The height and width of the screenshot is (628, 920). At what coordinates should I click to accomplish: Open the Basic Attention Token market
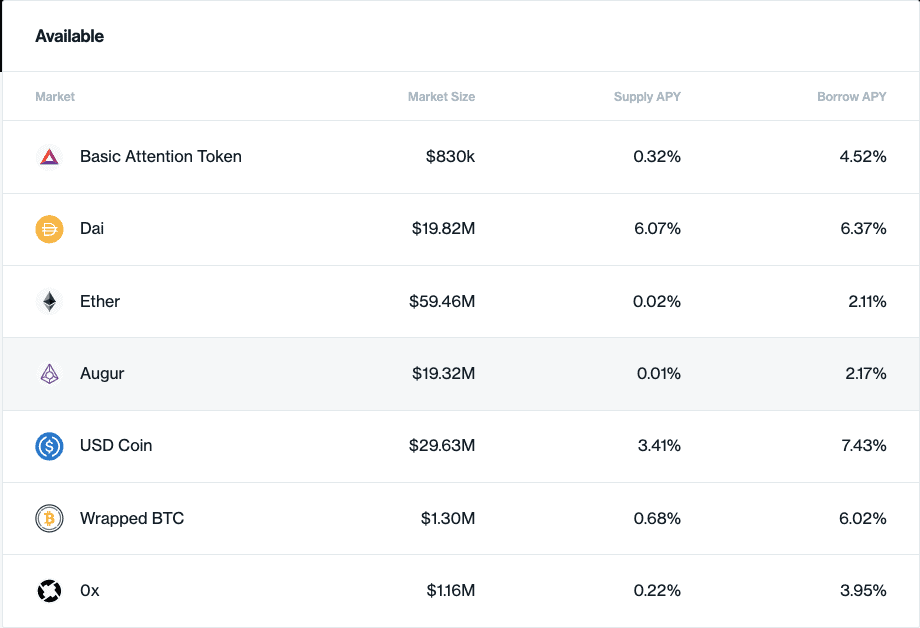461,157
